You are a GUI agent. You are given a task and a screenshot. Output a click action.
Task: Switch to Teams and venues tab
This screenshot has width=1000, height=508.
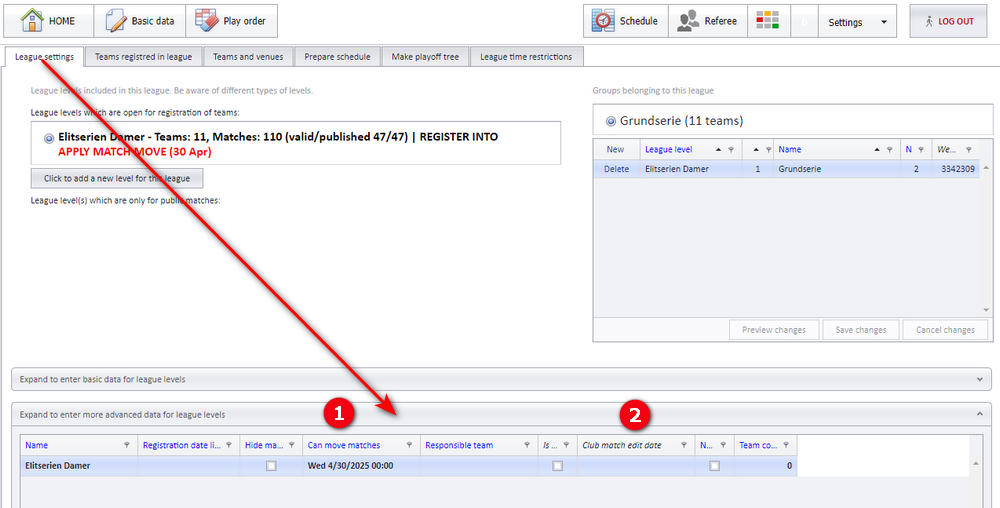click(248, 57)
